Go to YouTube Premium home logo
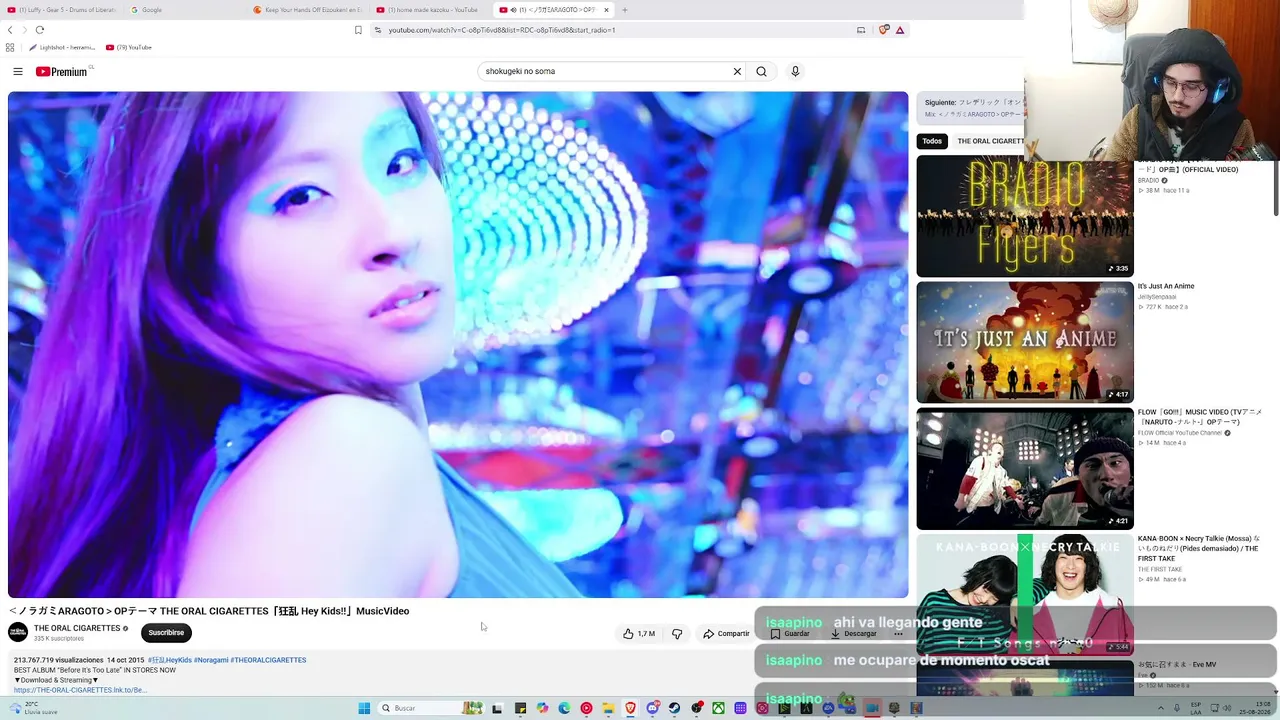This screenshot has height=720, width=1280. pos(63,72)
